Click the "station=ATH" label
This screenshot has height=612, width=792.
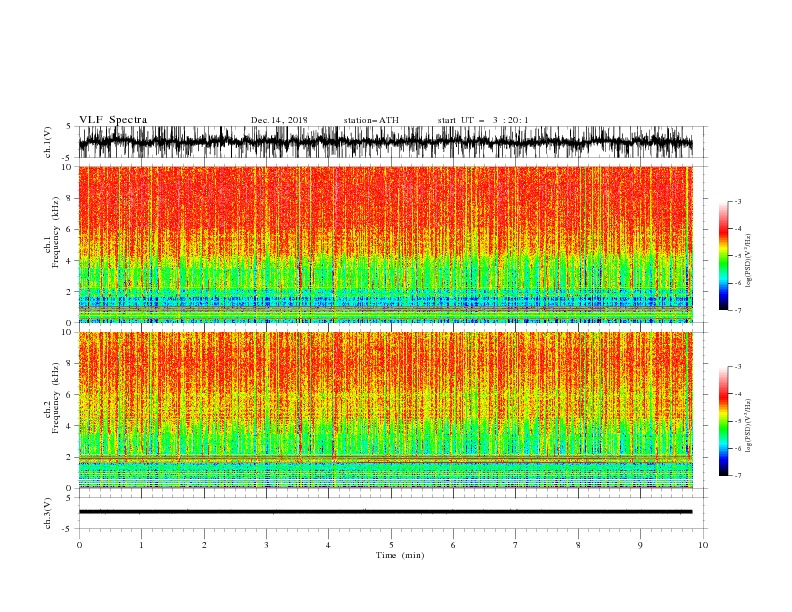(x=371, y=120)
